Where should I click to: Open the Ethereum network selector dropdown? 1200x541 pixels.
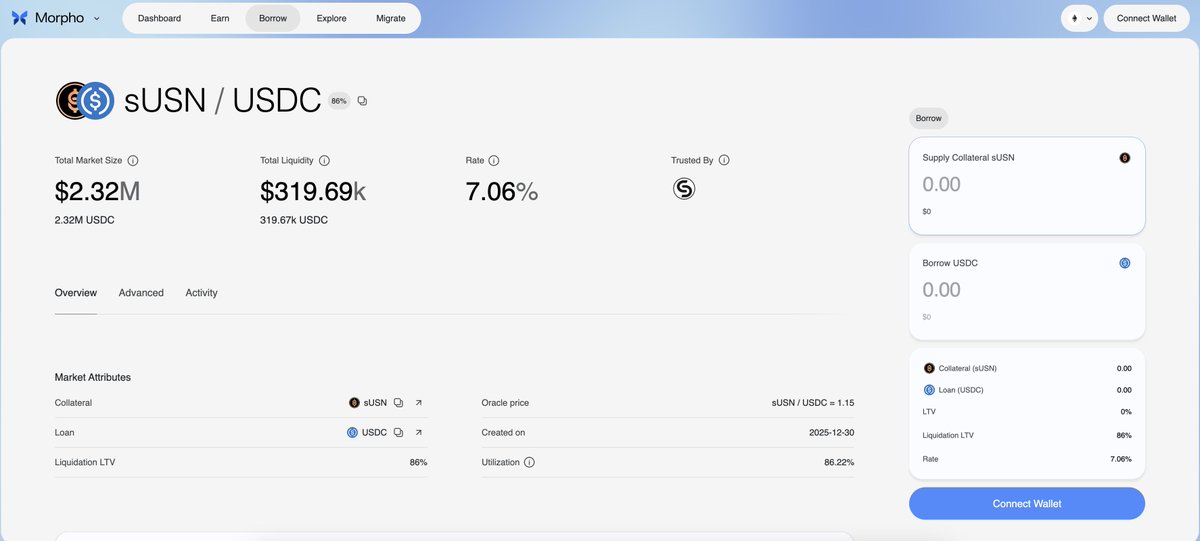pyautogui.click(x=1081, y=18)
